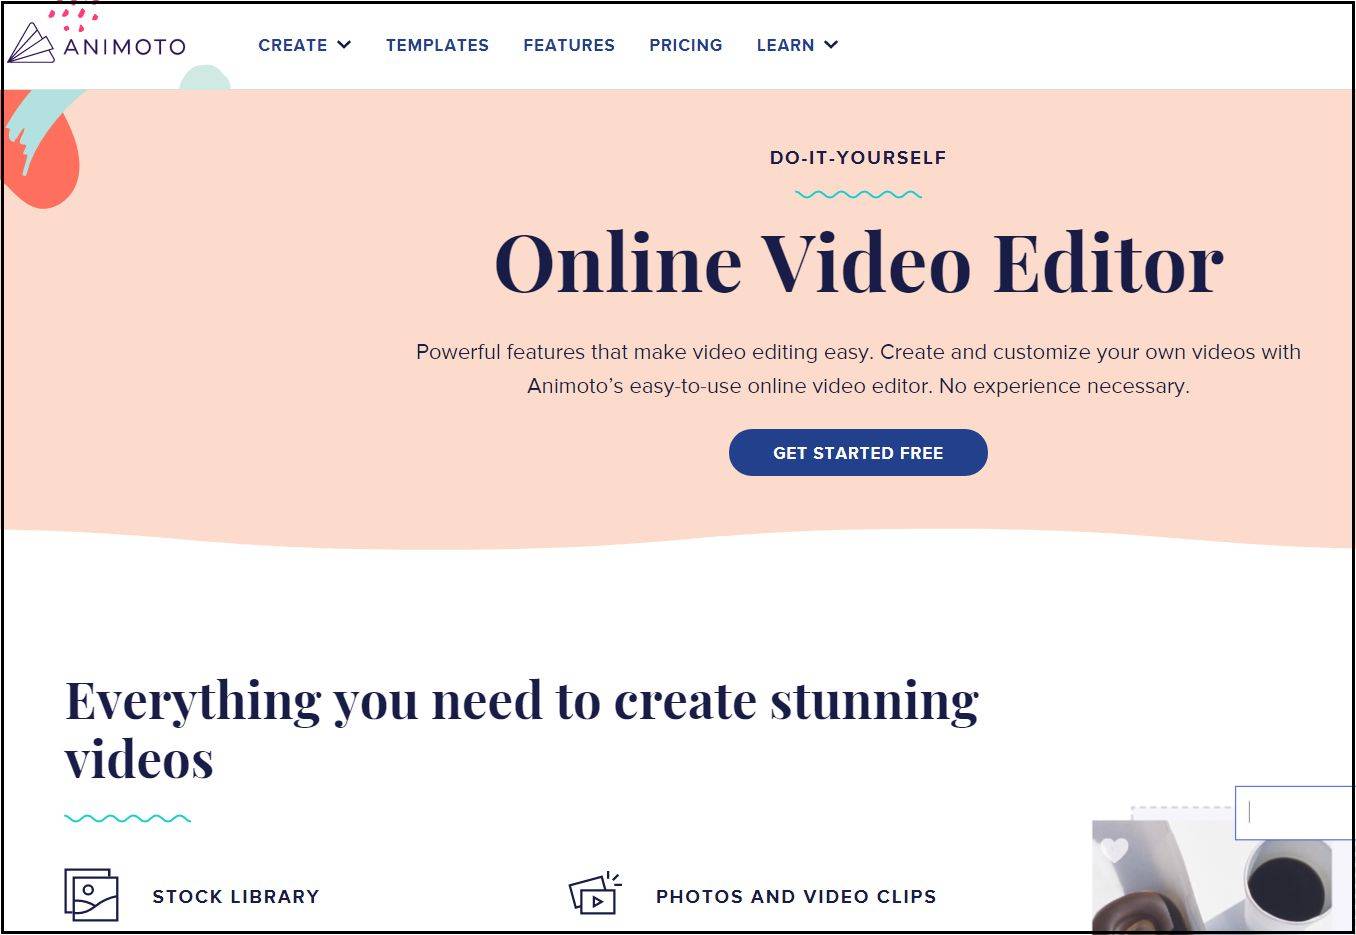Go to the Templates page

coord(437,45)
